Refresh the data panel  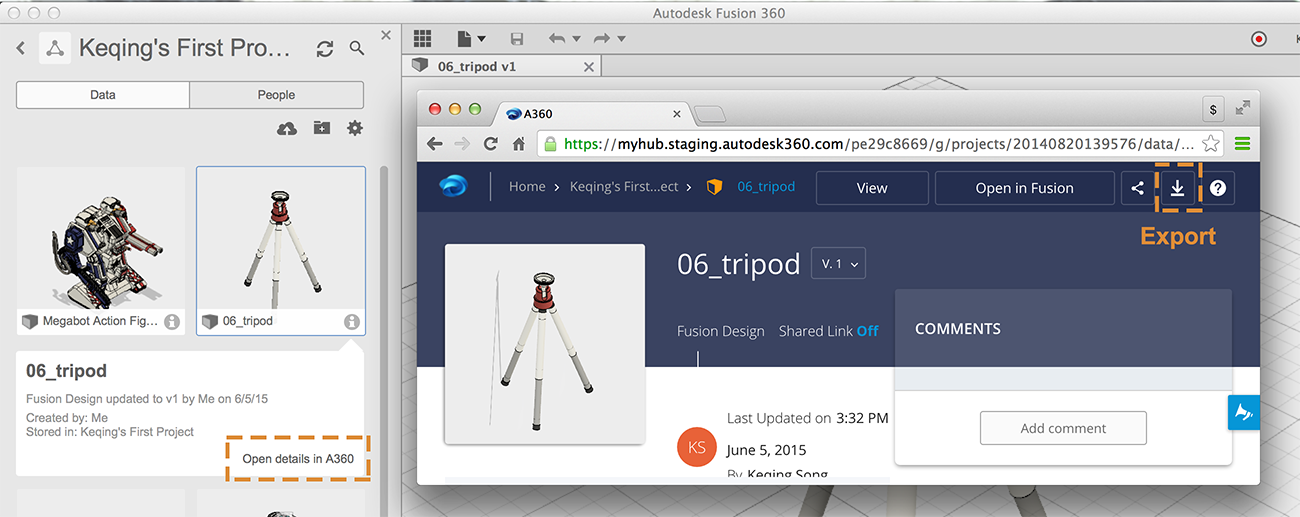tap(324, 48)
